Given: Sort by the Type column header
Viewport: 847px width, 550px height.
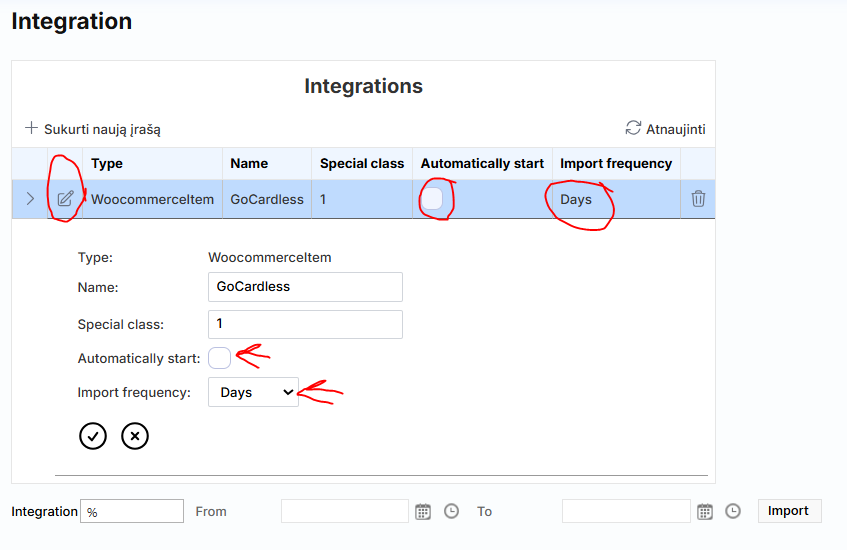Looking at the screenshot, I should [x=107, y=163].
